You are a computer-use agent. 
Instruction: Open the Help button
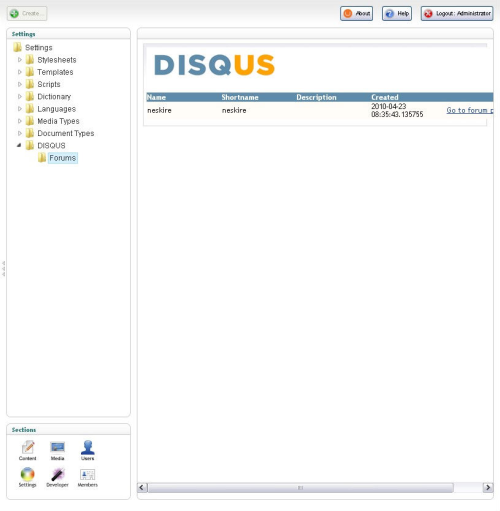point(397,14)
